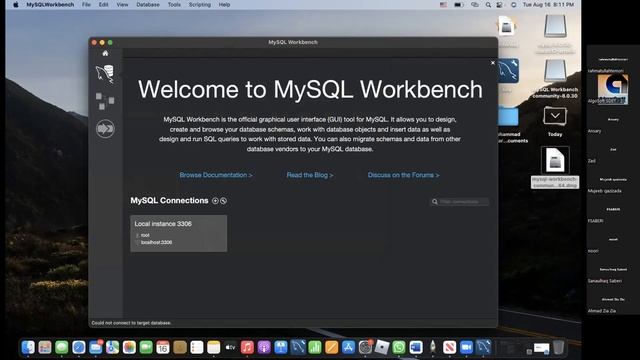Open the Scripting menu
This screenshot has width=640, height=360.
(200, 4)
